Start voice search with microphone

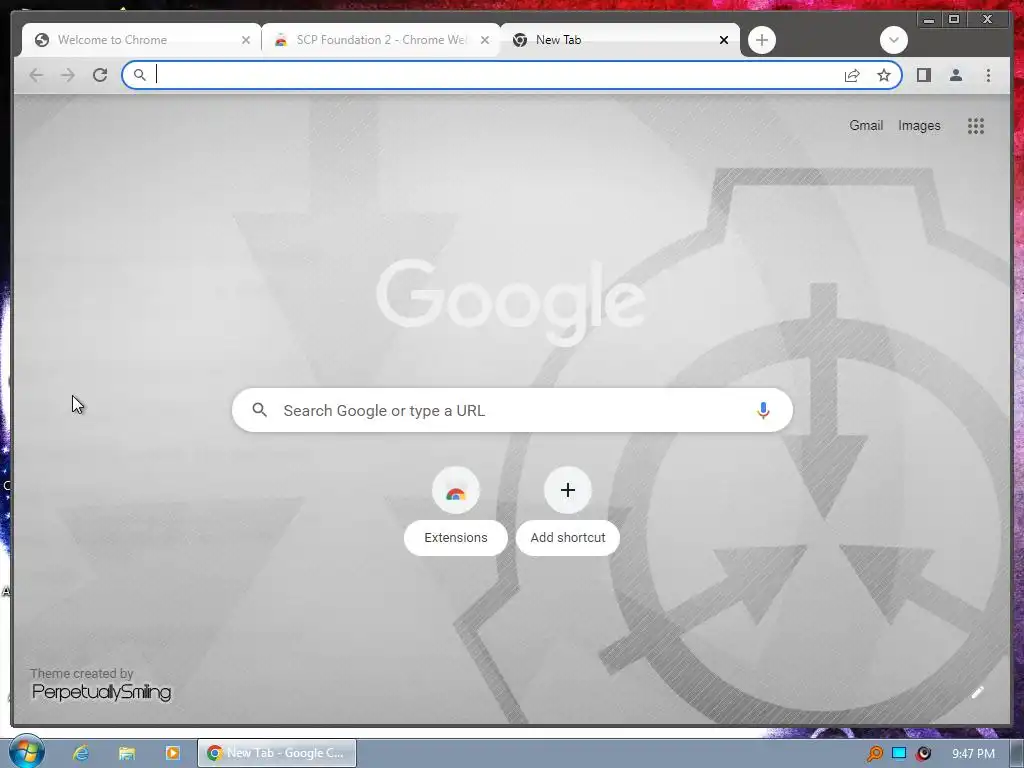tap(763, 410)
